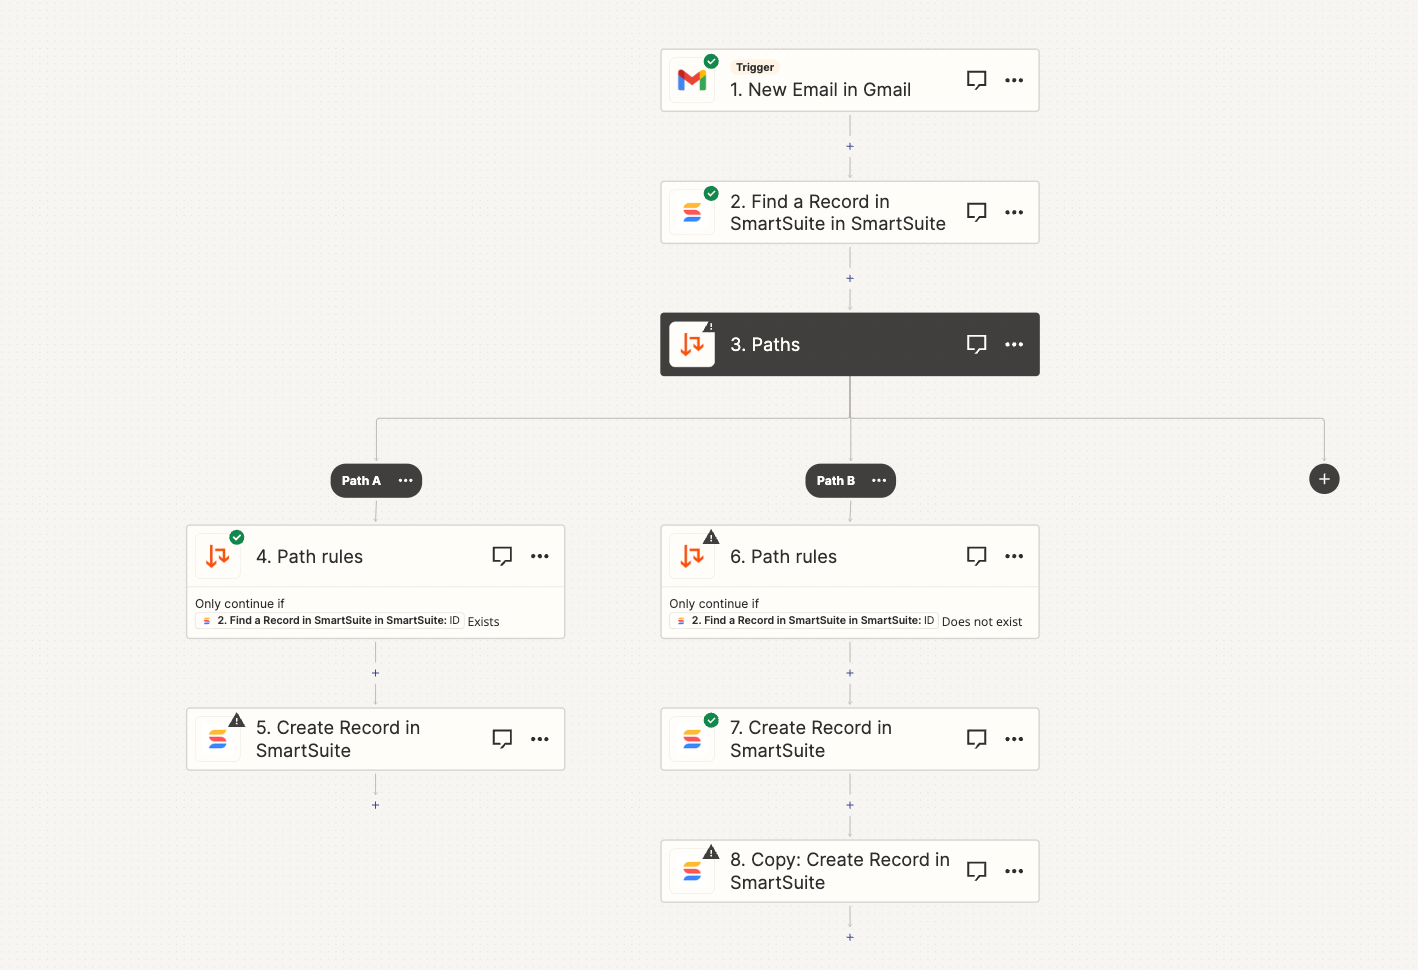Open the three-dot menu on step 2
This screenshot has height=970, width=1418.
pos(1014,212)
